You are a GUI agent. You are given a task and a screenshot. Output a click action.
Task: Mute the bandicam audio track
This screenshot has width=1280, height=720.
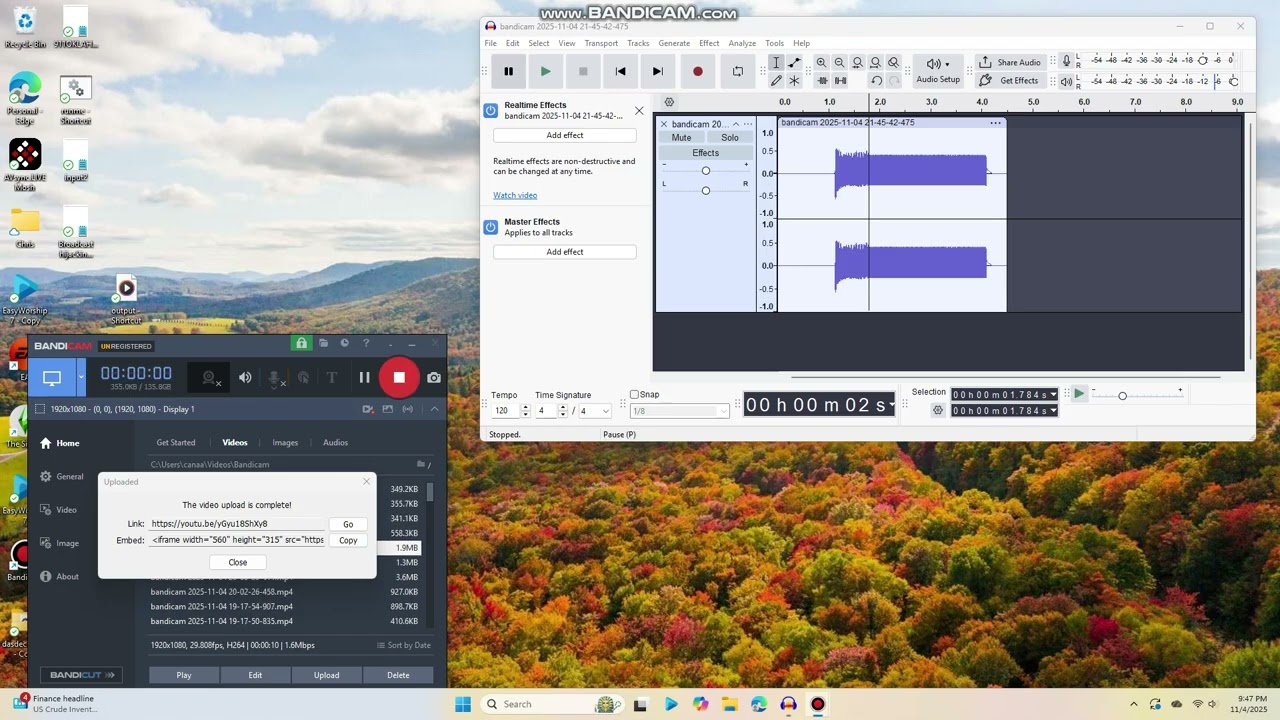click(681, 138)
